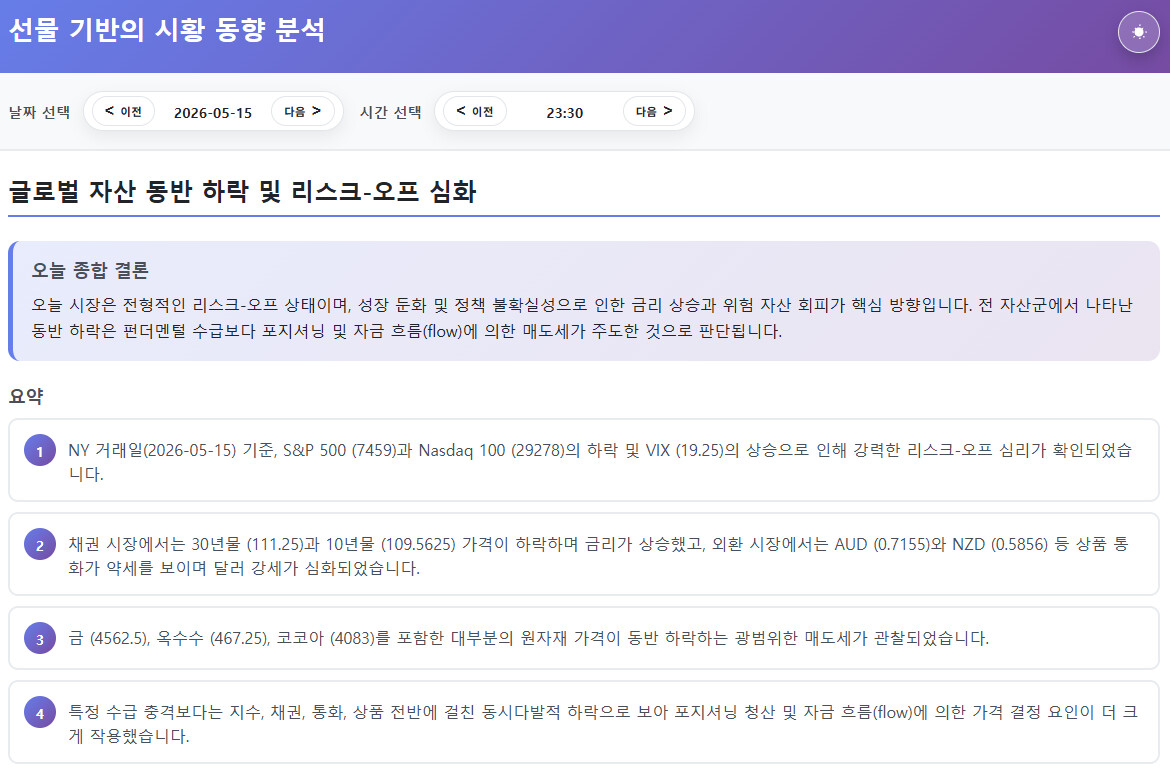Viewport: 1170px width, 776px height.
Task: Toggle the light/dark theme sun icon
Action: coord(1138,32)
